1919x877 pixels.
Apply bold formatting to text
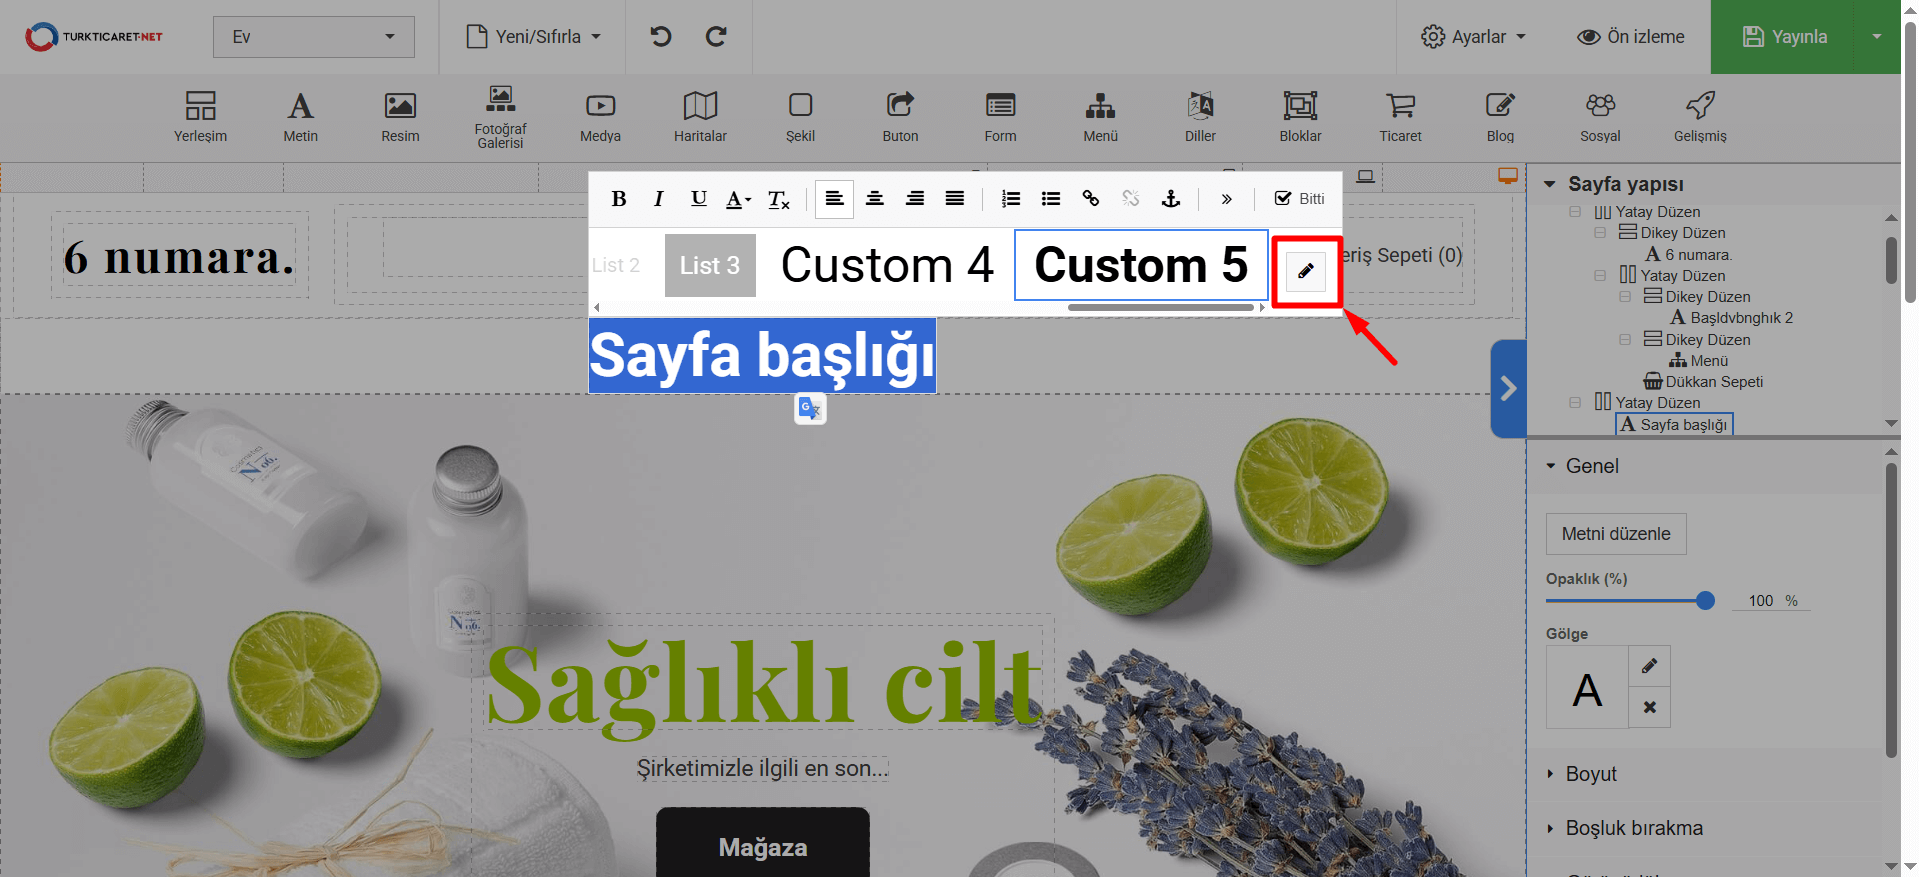pyautogui.click(x=619, y=199)
